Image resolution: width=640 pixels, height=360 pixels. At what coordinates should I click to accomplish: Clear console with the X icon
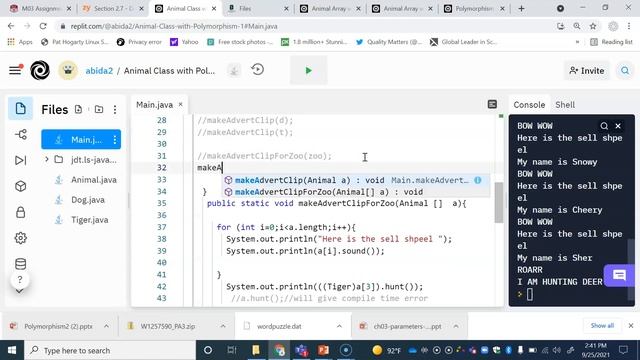coord(618,126)
